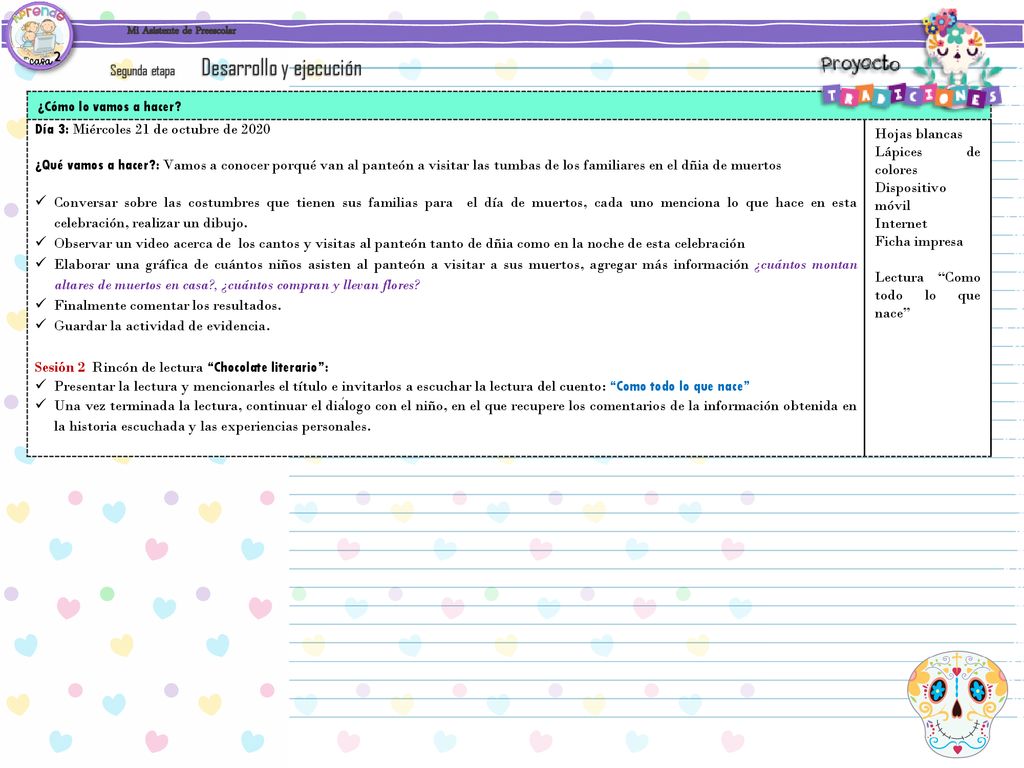
Task: Click 'Dispositivo móvil' in materials column
Action: 910,197
